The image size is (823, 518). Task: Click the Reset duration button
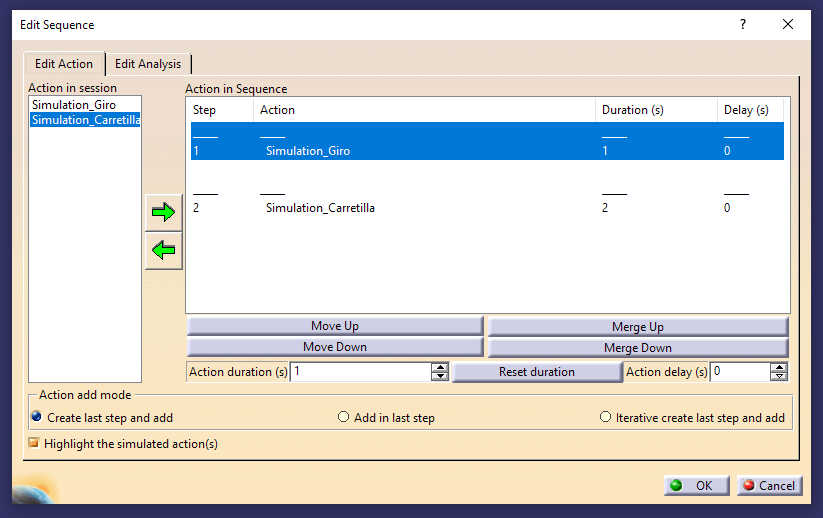point(537,372)
